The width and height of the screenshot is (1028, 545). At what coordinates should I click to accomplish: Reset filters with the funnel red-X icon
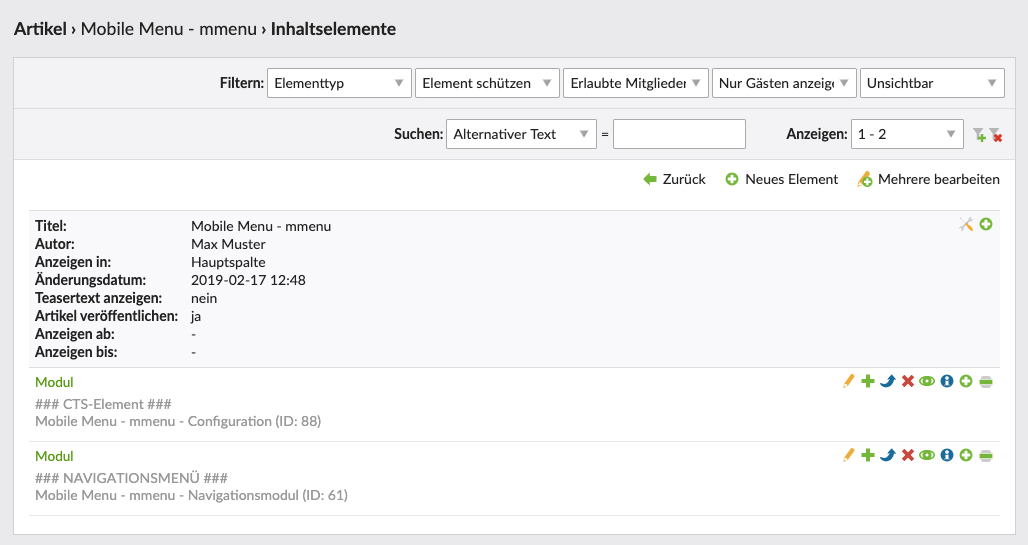995,134
